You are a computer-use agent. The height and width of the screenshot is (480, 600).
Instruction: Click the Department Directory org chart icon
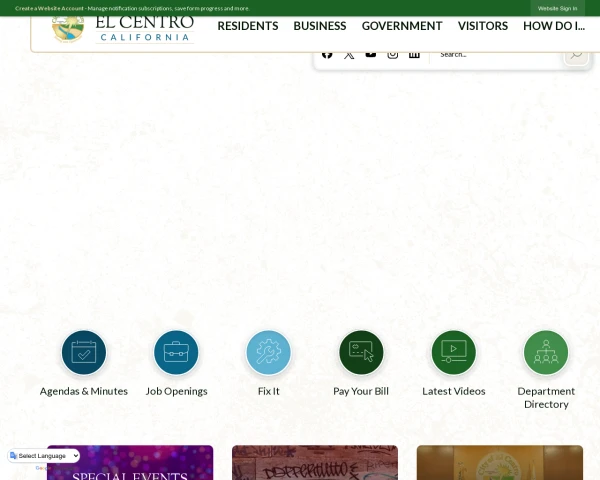coord(546,352)
